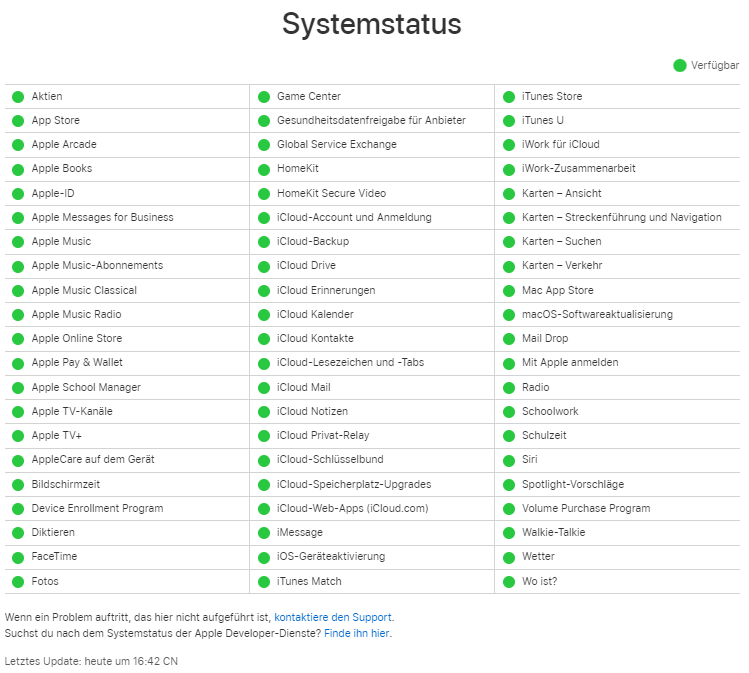Click the Mac App Store entry
749x673 pixels.
[557, 290]
